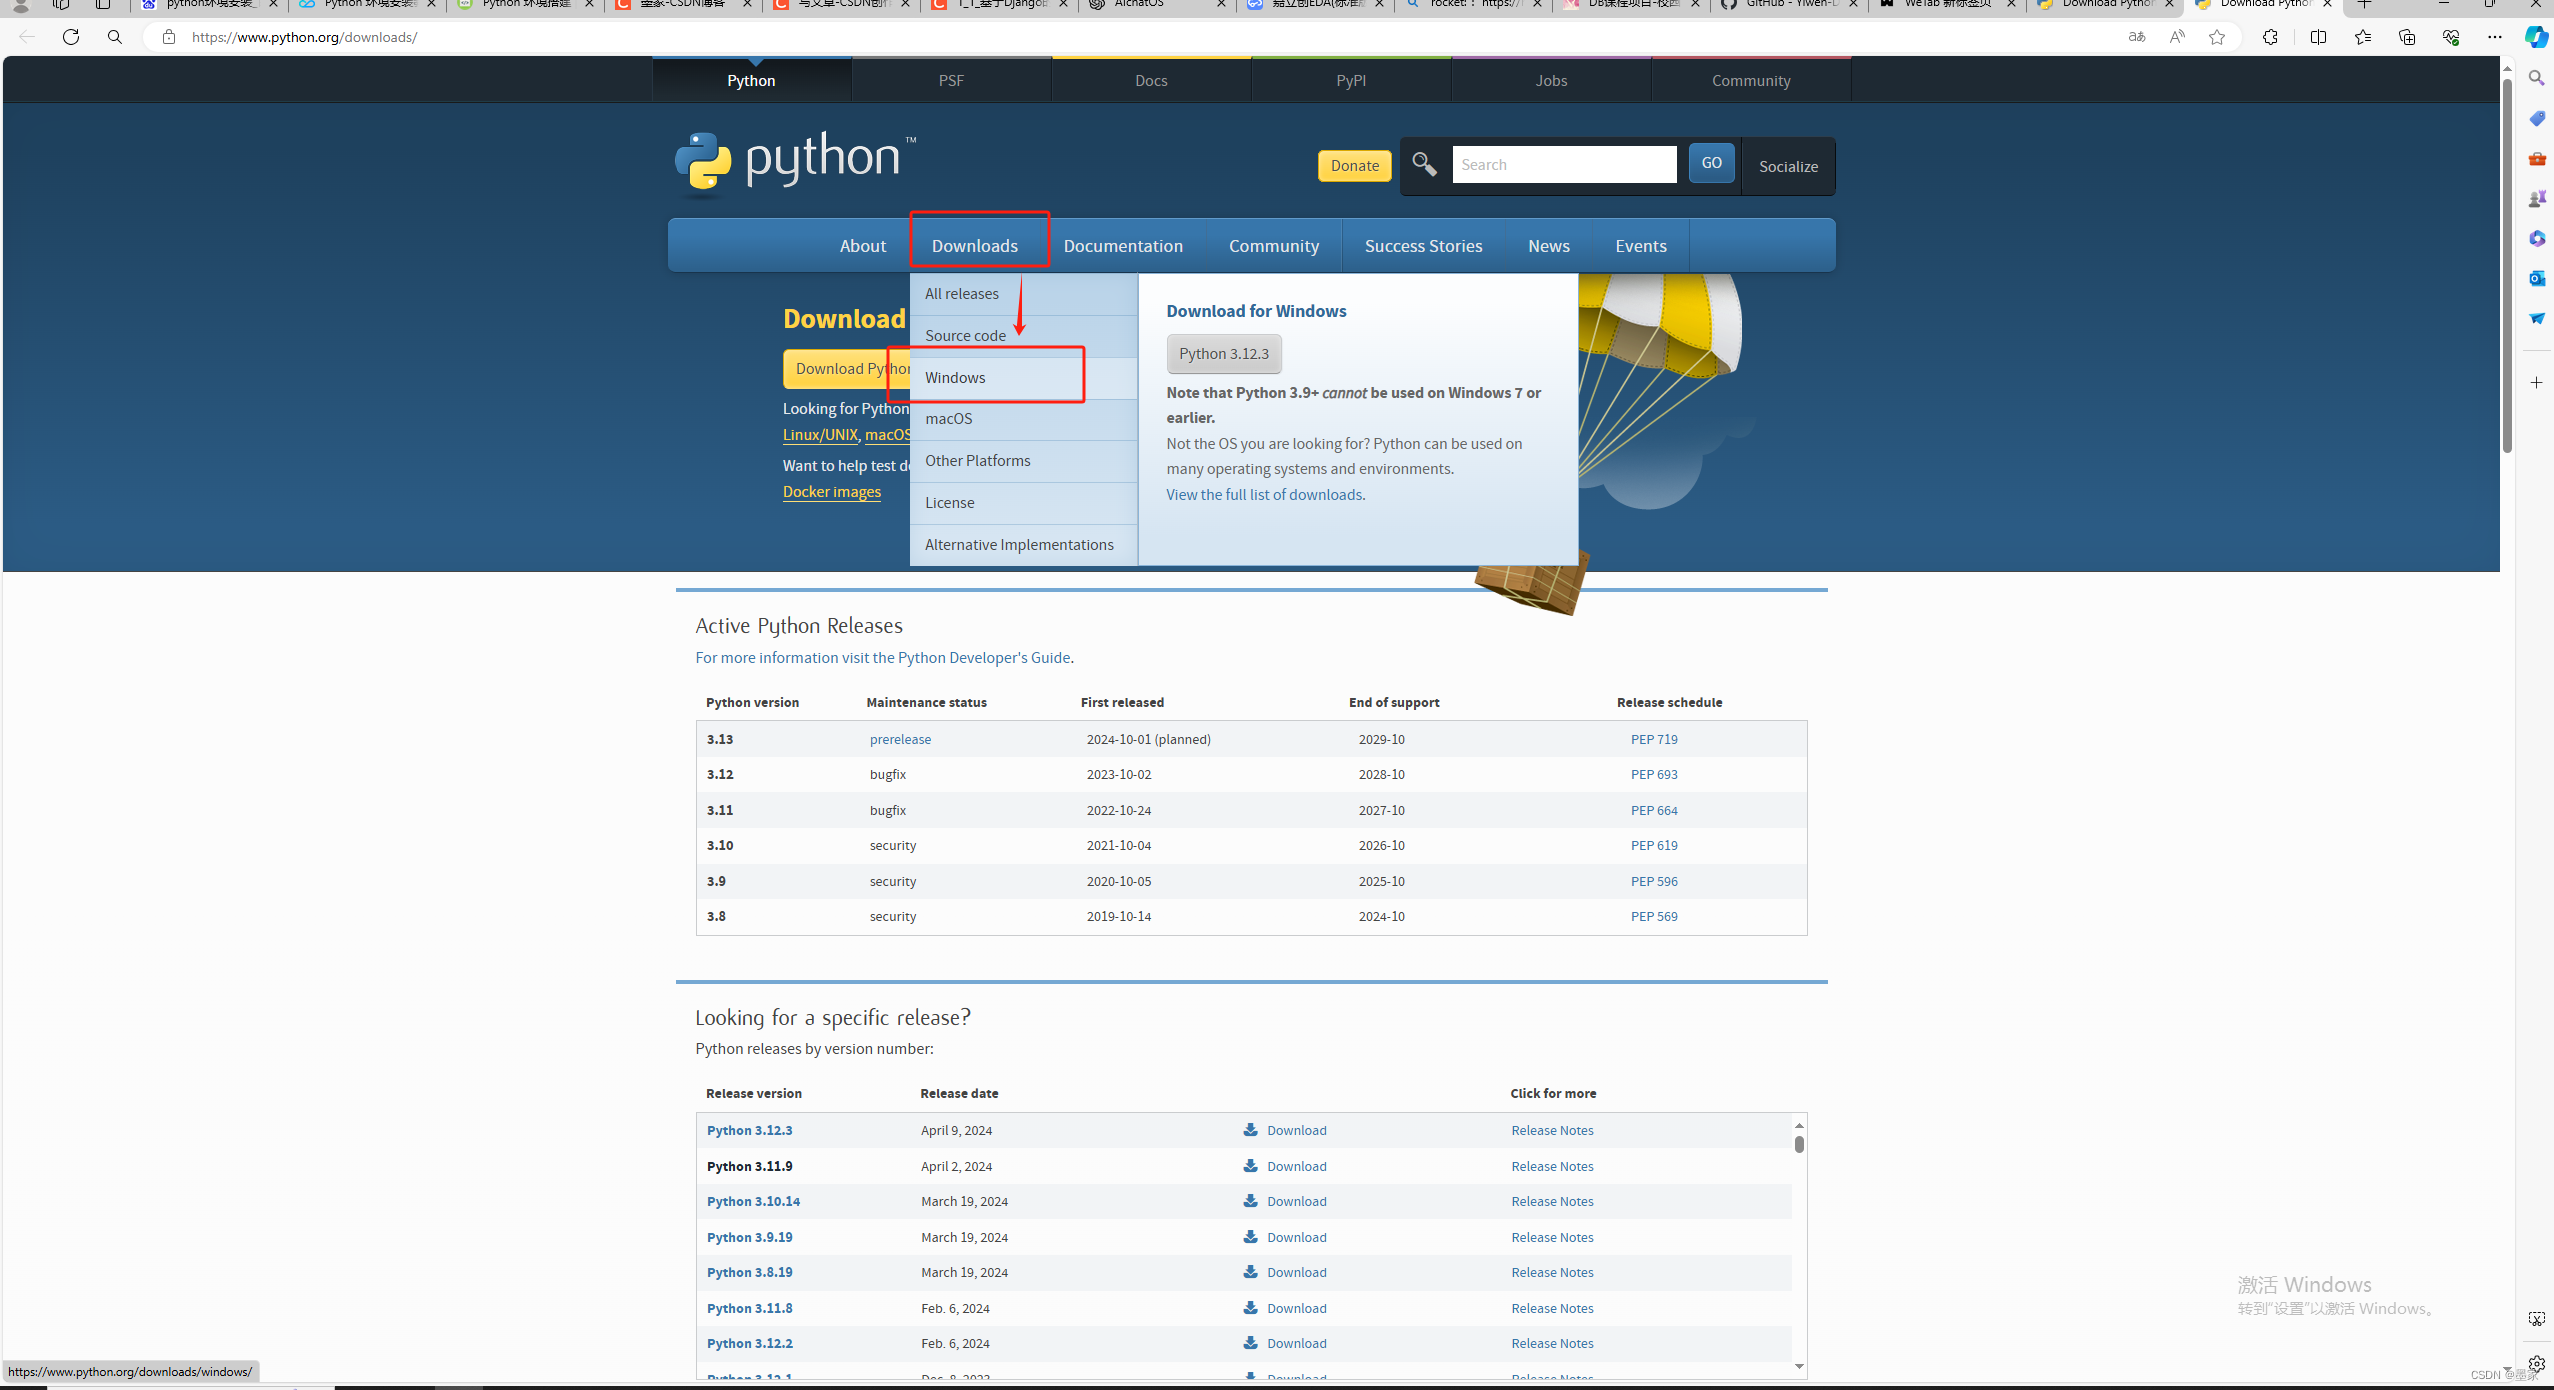
Task: Open Settings and more ellipsis menu
Action: coord(2494,37)
